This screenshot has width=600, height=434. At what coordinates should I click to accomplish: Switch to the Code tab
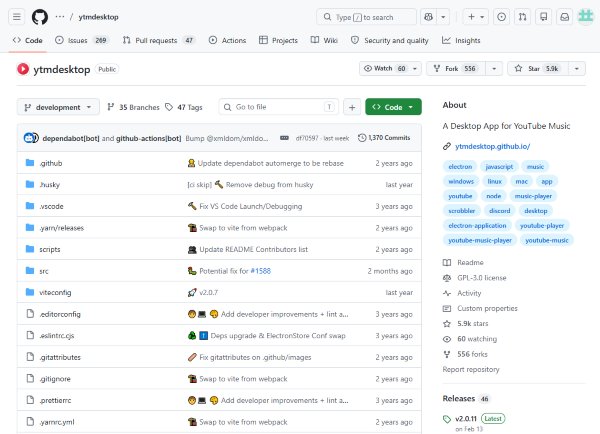click(28, 40)
